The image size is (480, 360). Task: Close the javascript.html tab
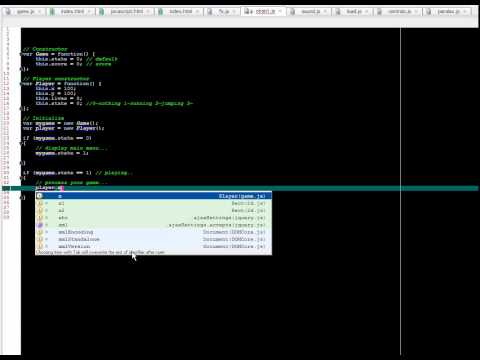[x=148, y=11]
